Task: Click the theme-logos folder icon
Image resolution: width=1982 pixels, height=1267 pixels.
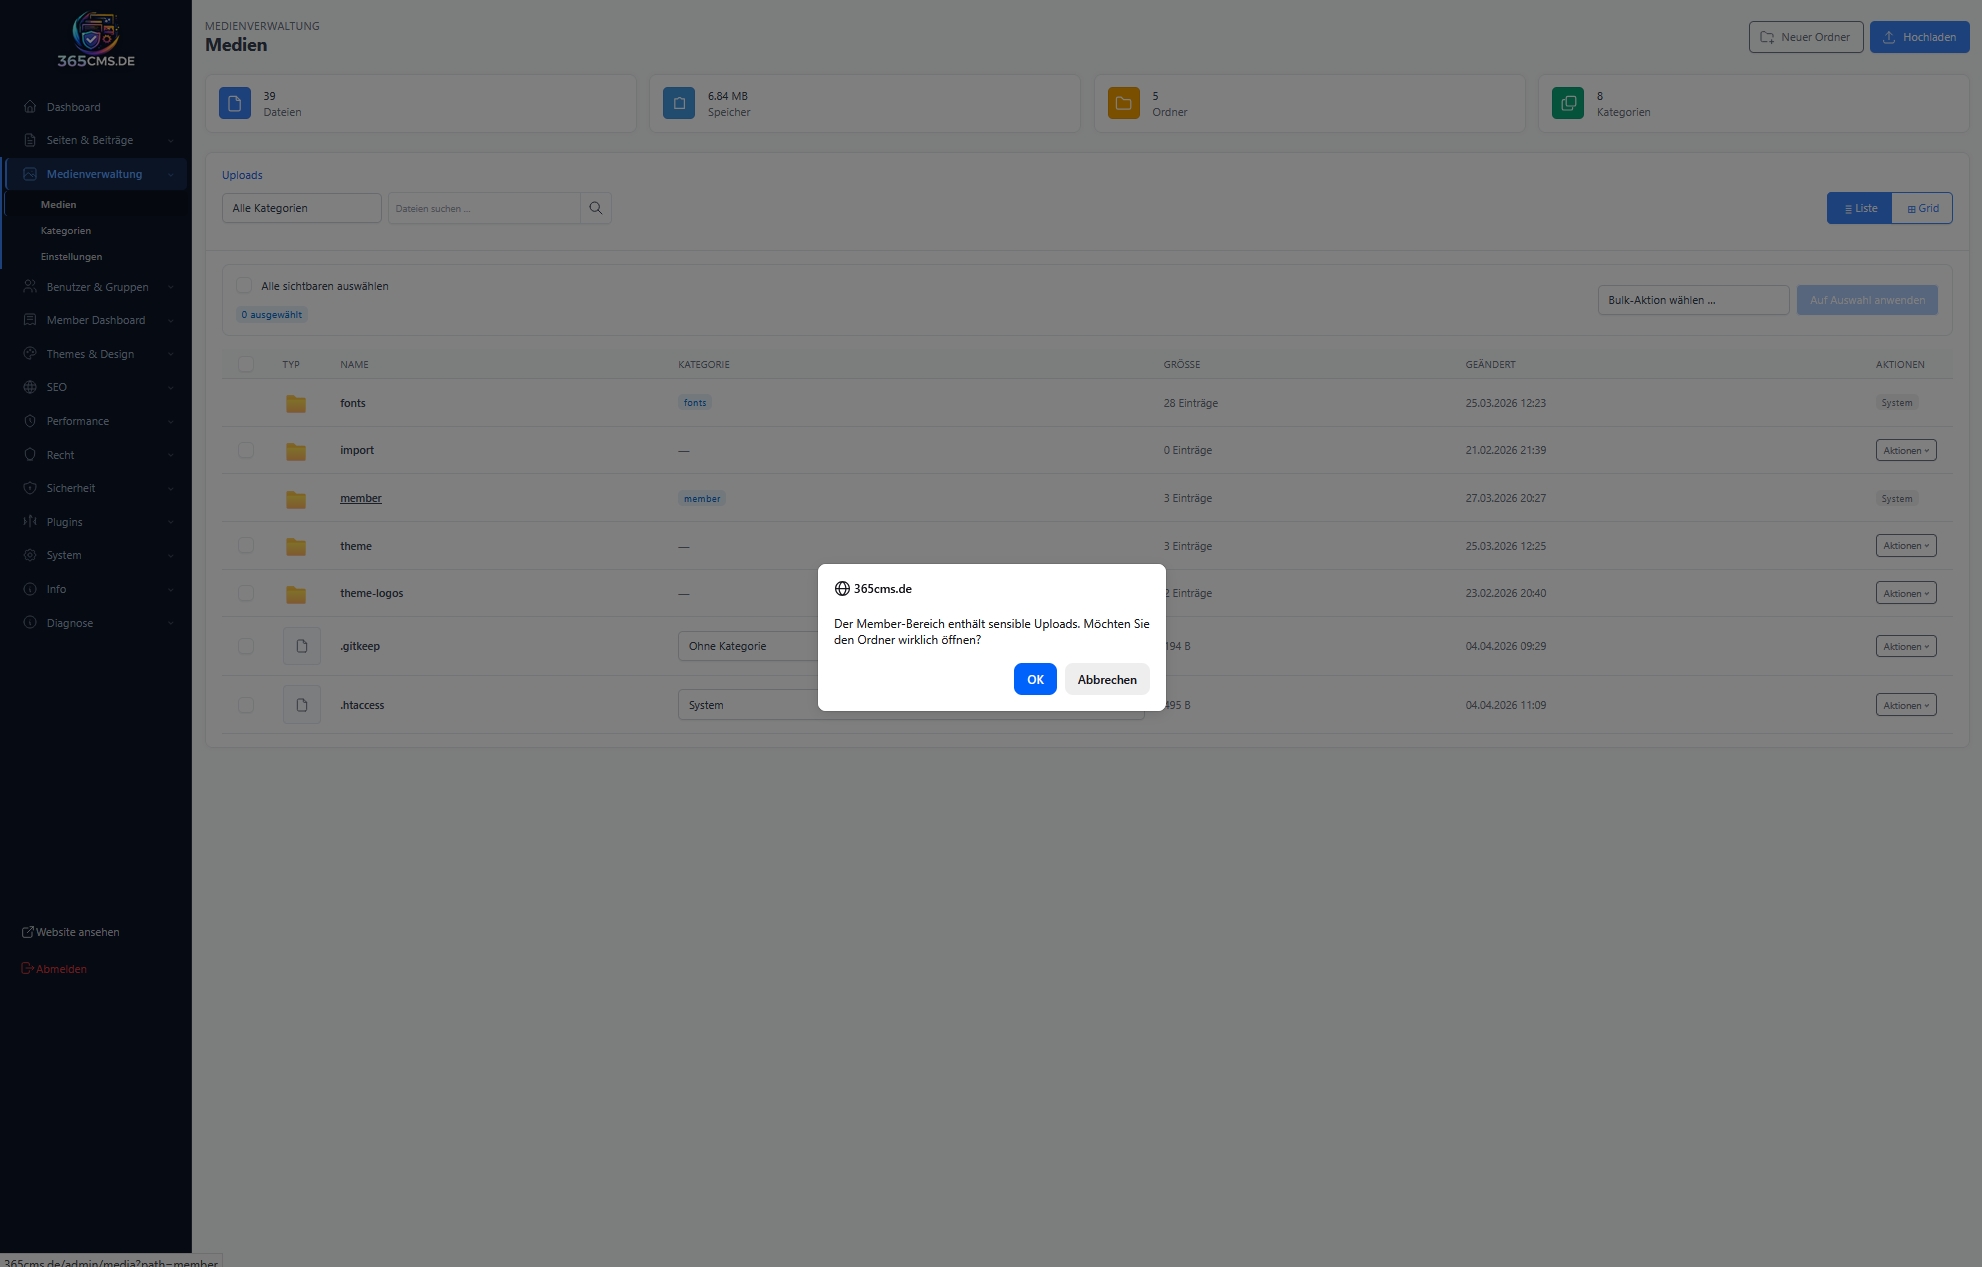Action: pyautogui.click(x=296, y=594)
